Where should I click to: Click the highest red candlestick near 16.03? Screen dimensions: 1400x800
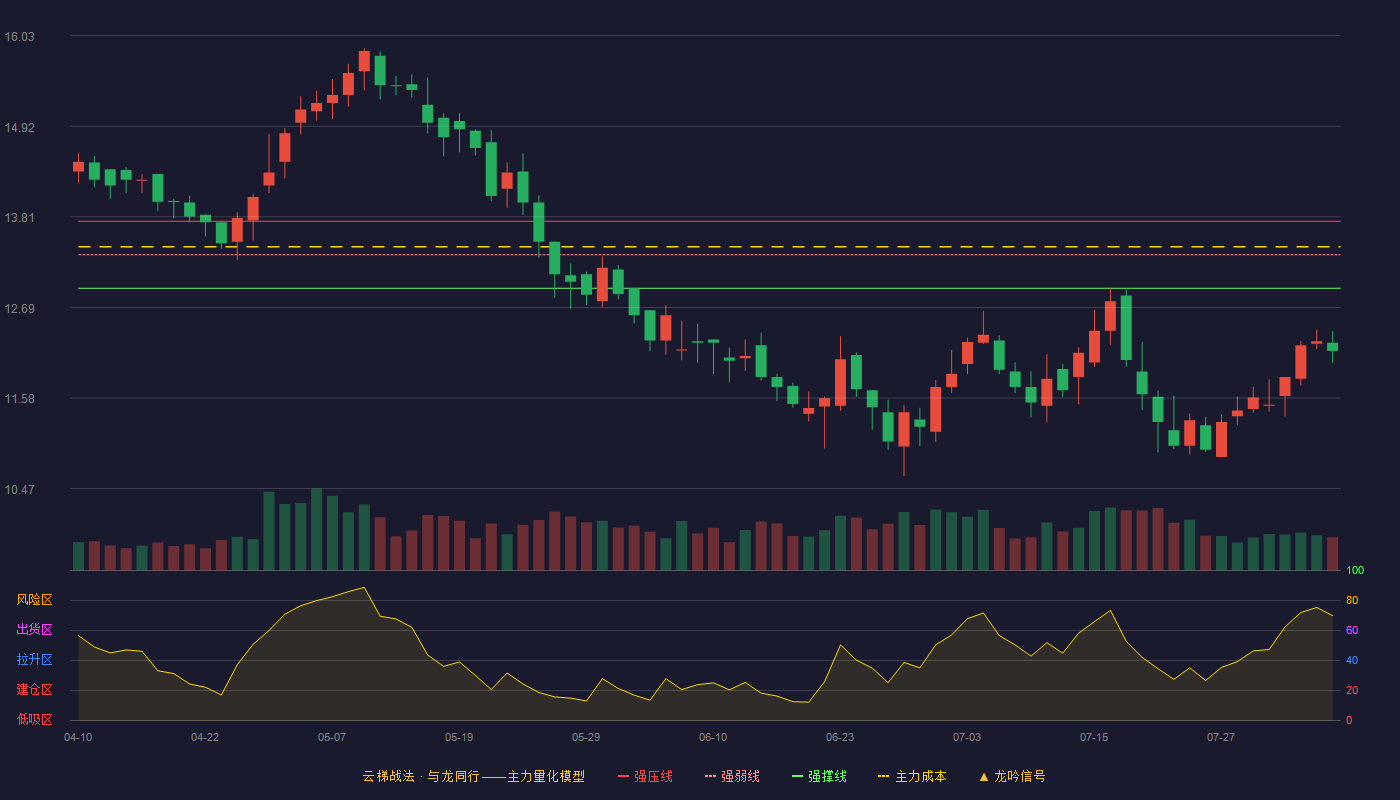point(364,61)
